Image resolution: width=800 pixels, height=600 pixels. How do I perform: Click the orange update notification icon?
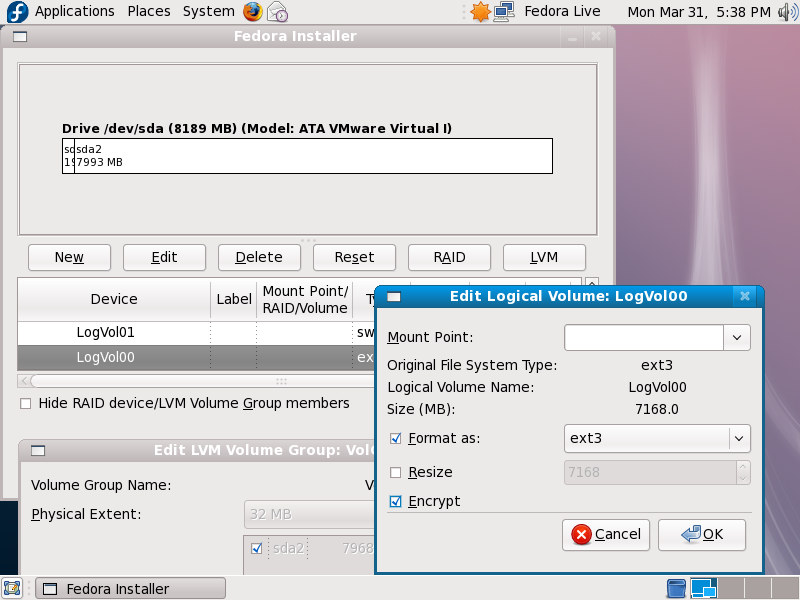[x=480, y=12]
